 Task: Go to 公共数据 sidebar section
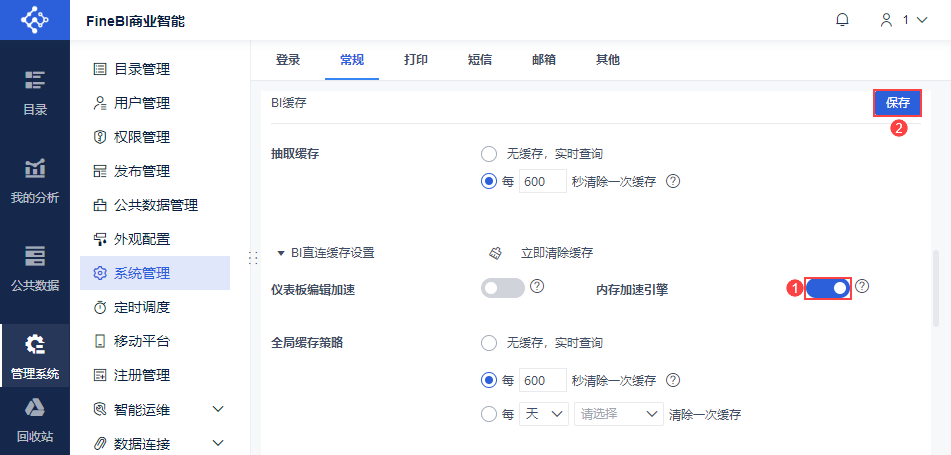coord(35,267)
